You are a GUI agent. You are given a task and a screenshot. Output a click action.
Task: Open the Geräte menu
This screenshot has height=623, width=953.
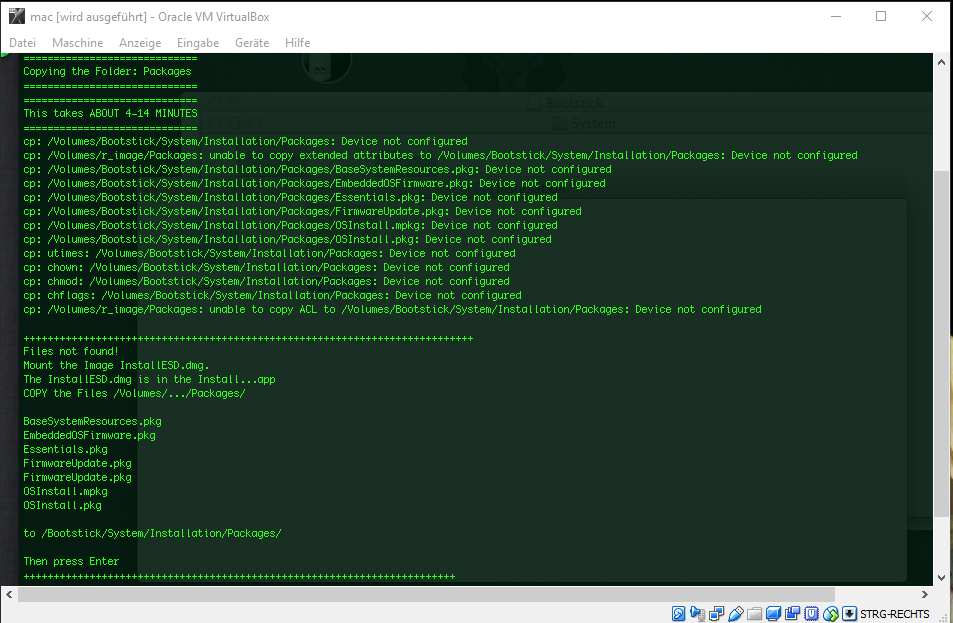pos(252,43)
